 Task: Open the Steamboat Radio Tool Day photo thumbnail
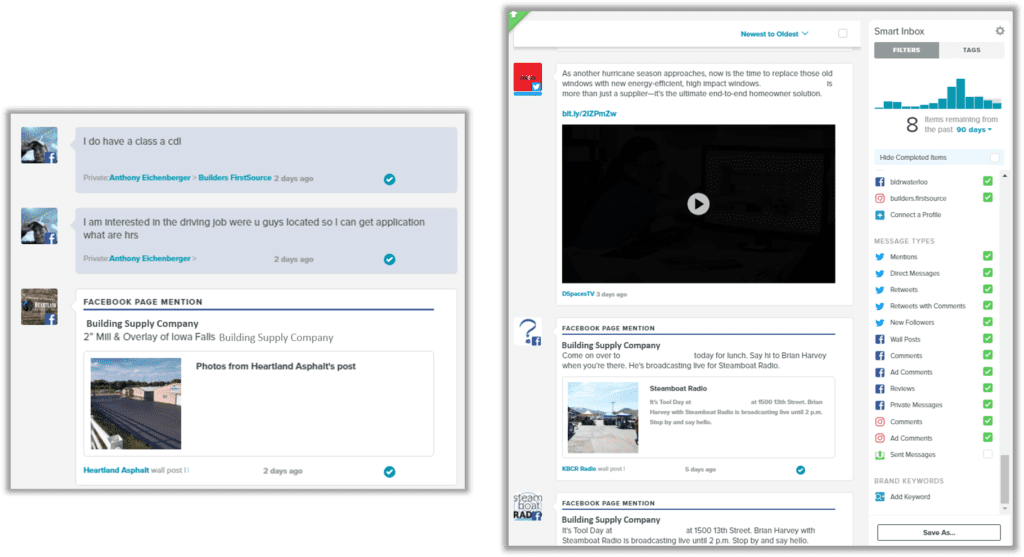point(603,418)
